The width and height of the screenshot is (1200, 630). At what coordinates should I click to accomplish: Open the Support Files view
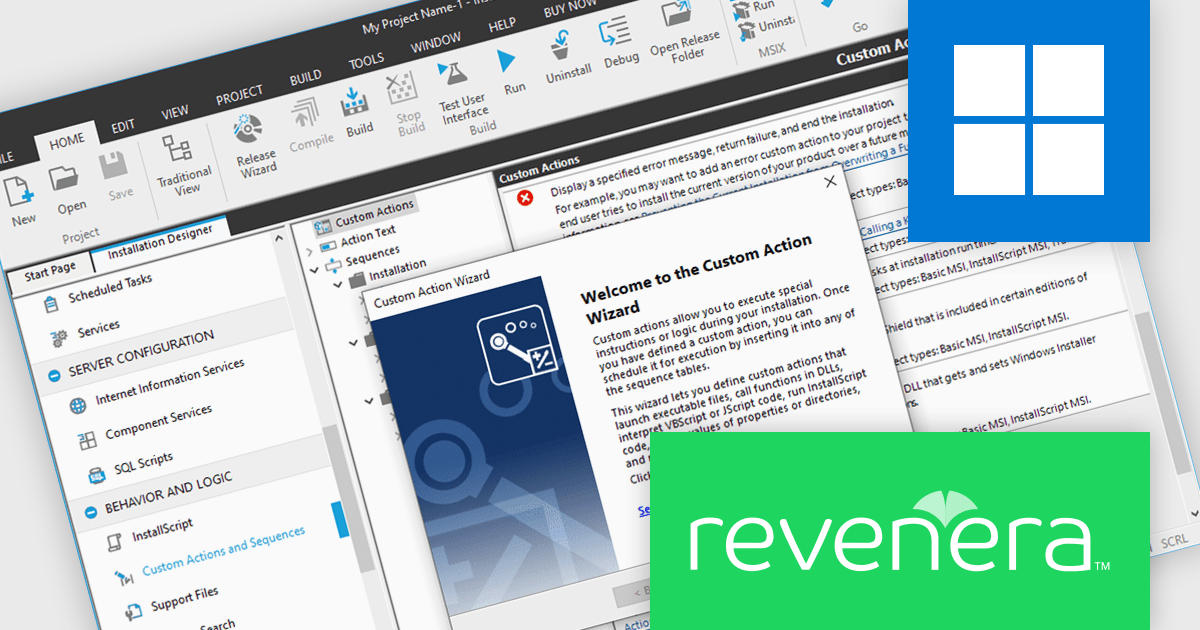coord(184,598)
